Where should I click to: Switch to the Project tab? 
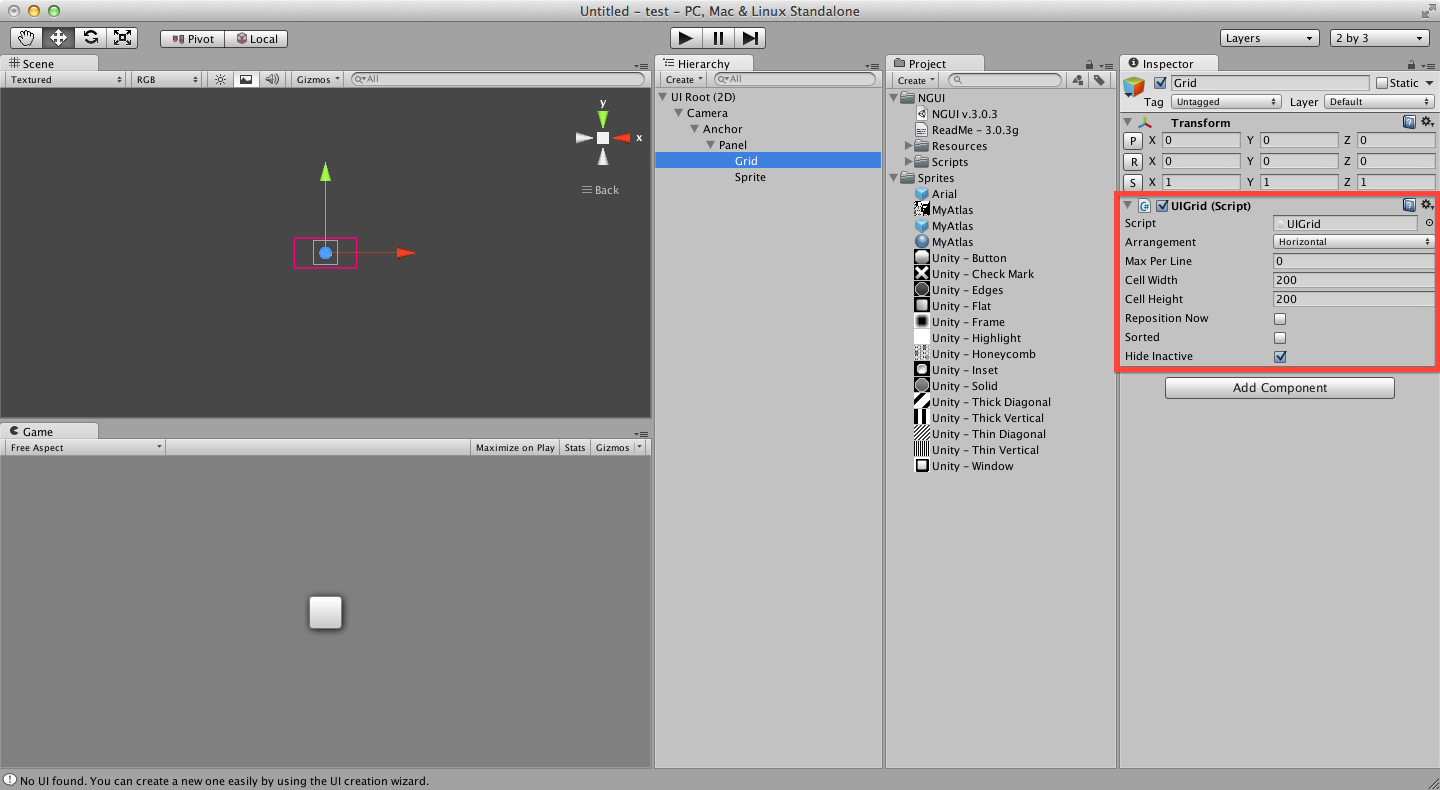[928, 62]
